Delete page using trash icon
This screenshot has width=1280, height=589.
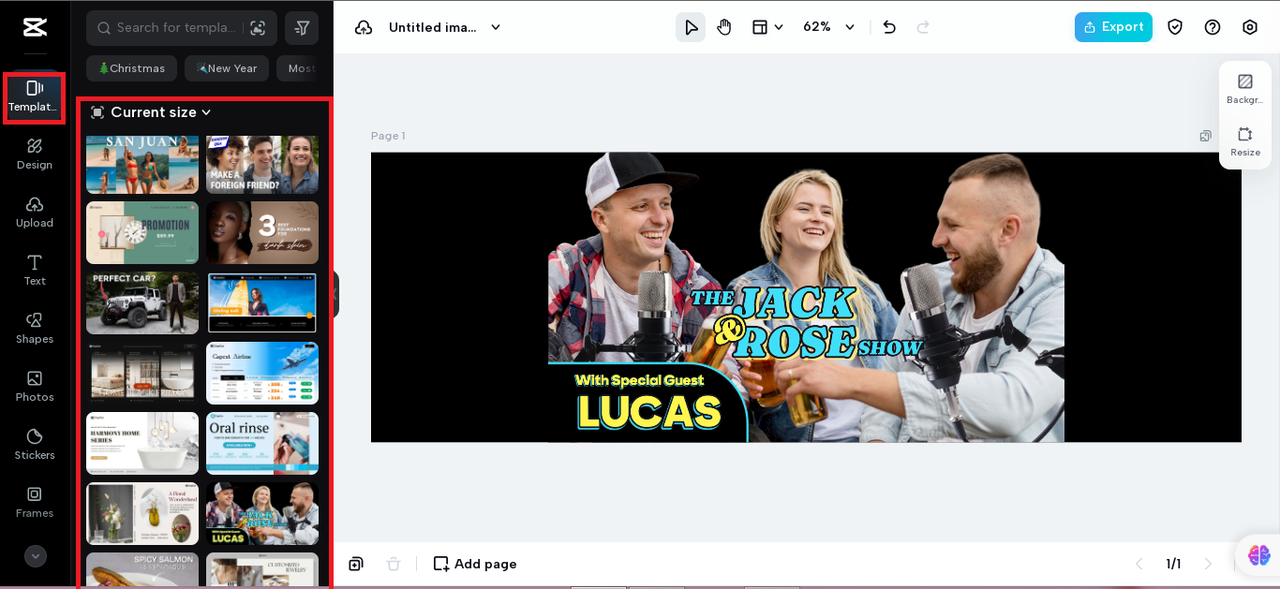(394, 564)
